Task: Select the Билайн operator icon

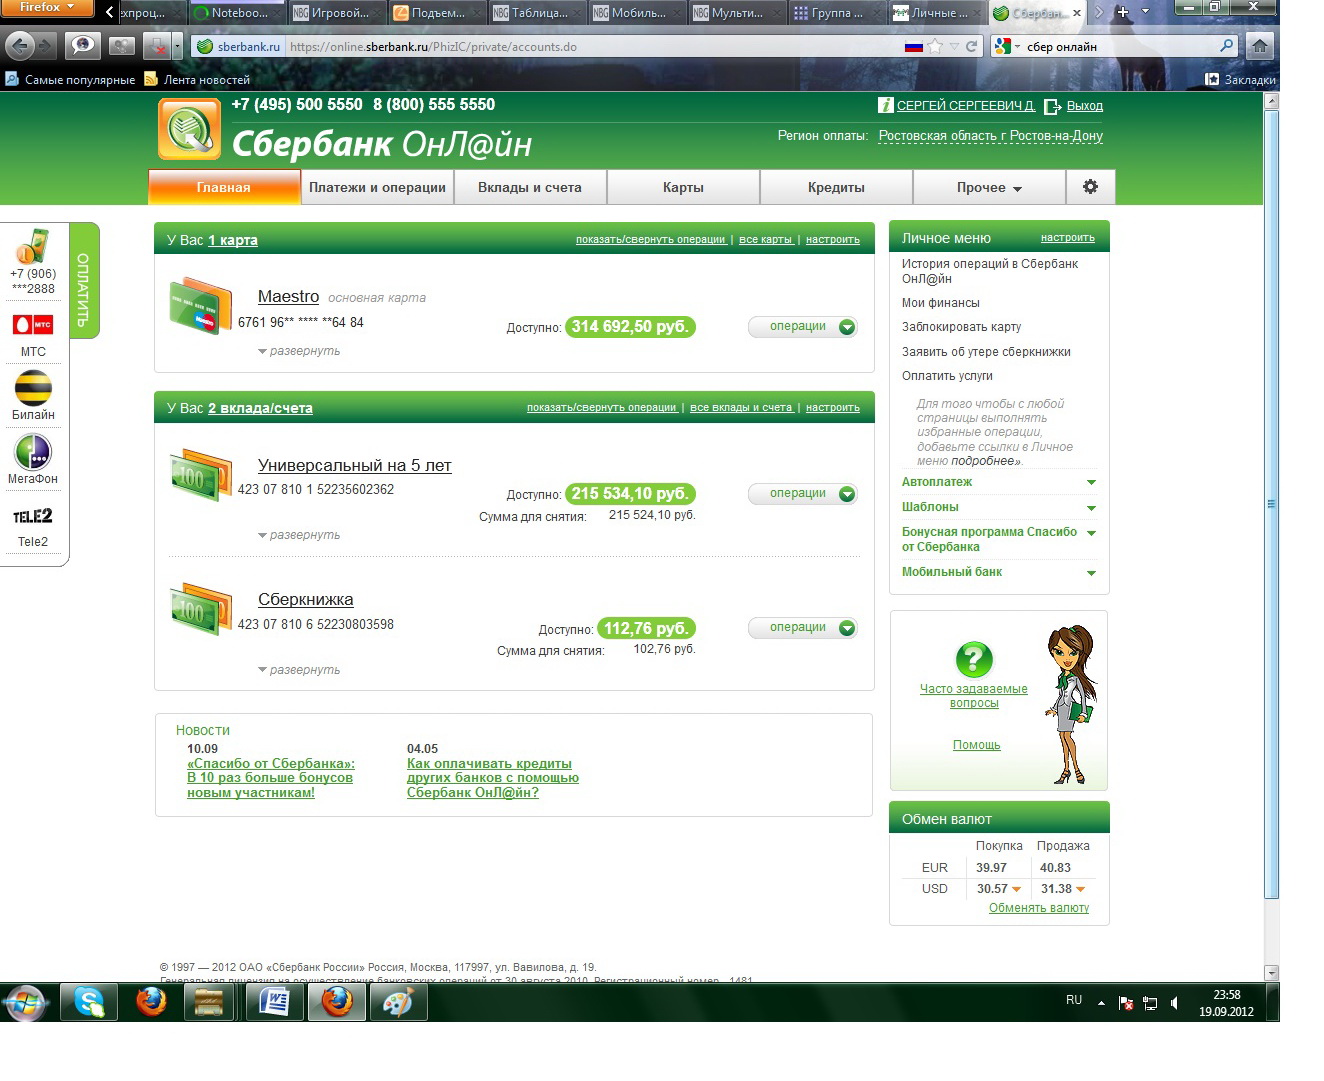Action: 33,387
